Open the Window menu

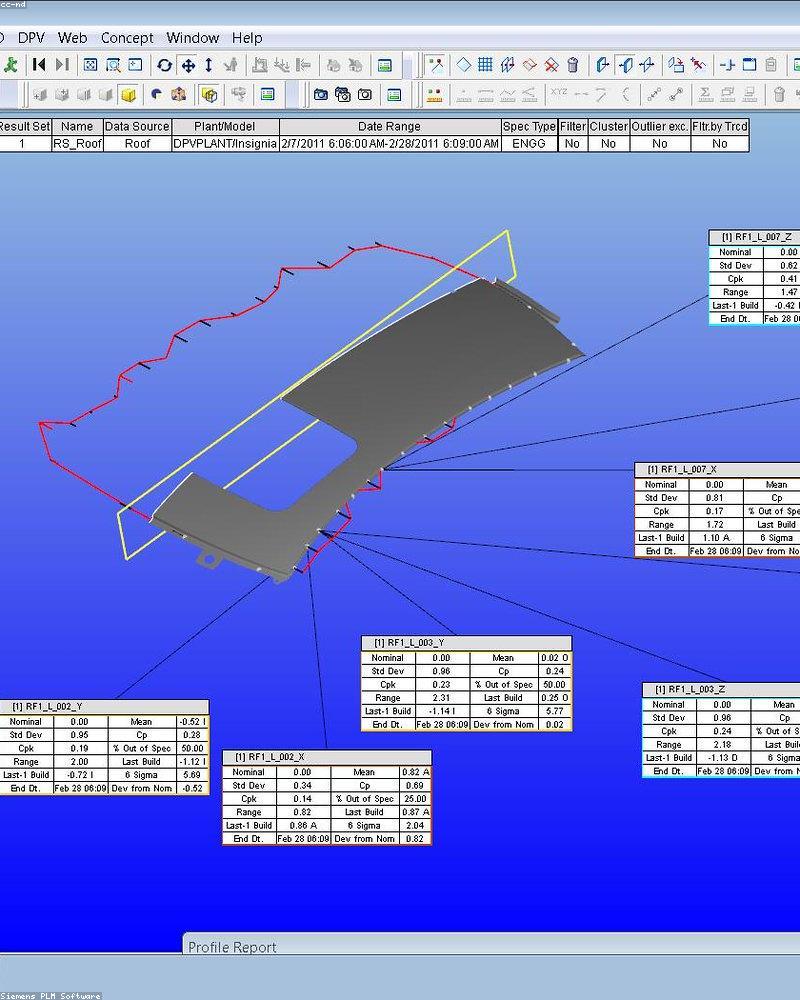[192, 38]
